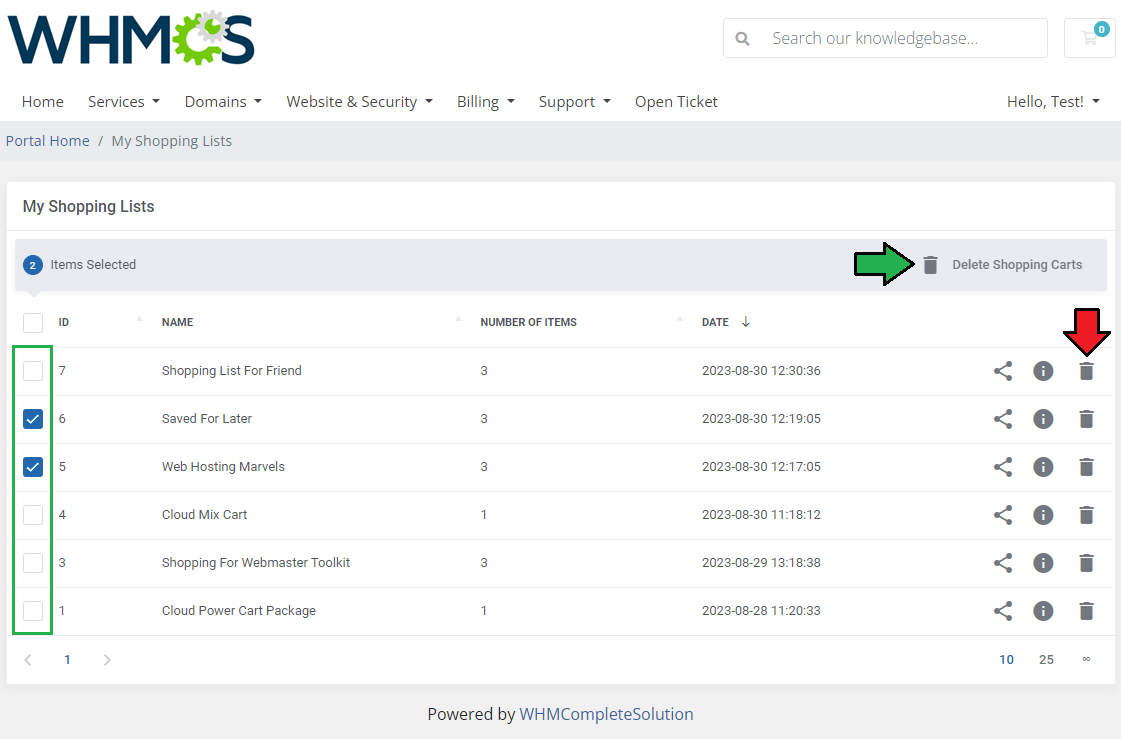Open info for Saved For Later
This screenshot has width=1121, height=739.
[1043, 419]
